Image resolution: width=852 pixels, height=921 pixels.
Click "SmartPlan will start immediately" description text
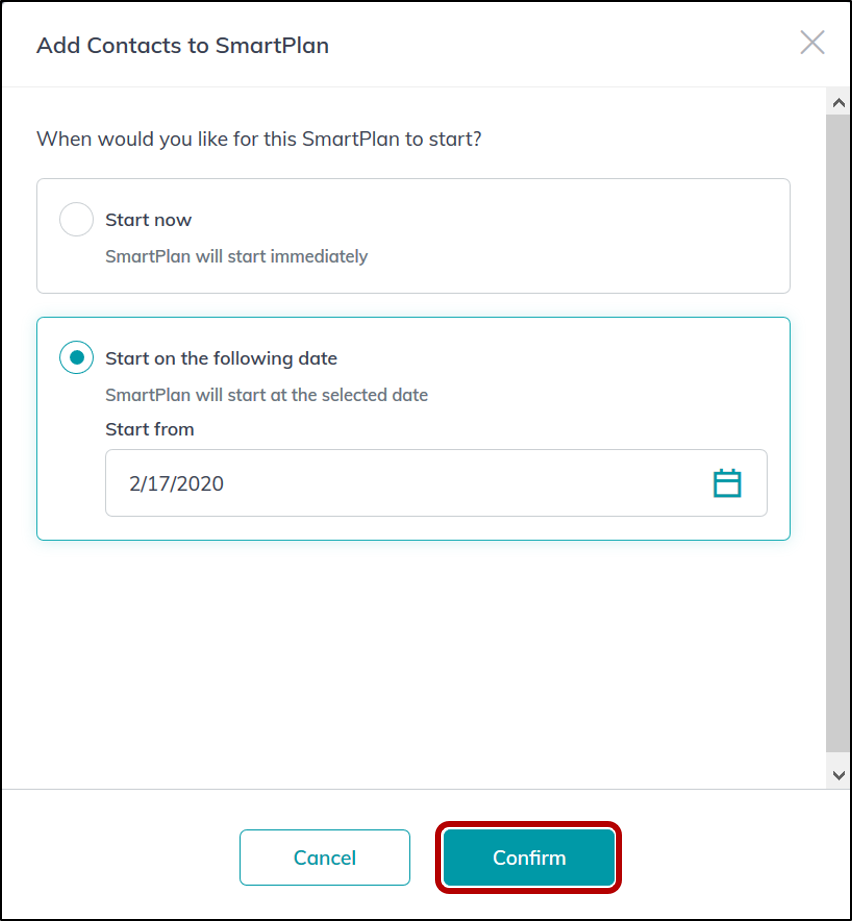coord(237,257)
